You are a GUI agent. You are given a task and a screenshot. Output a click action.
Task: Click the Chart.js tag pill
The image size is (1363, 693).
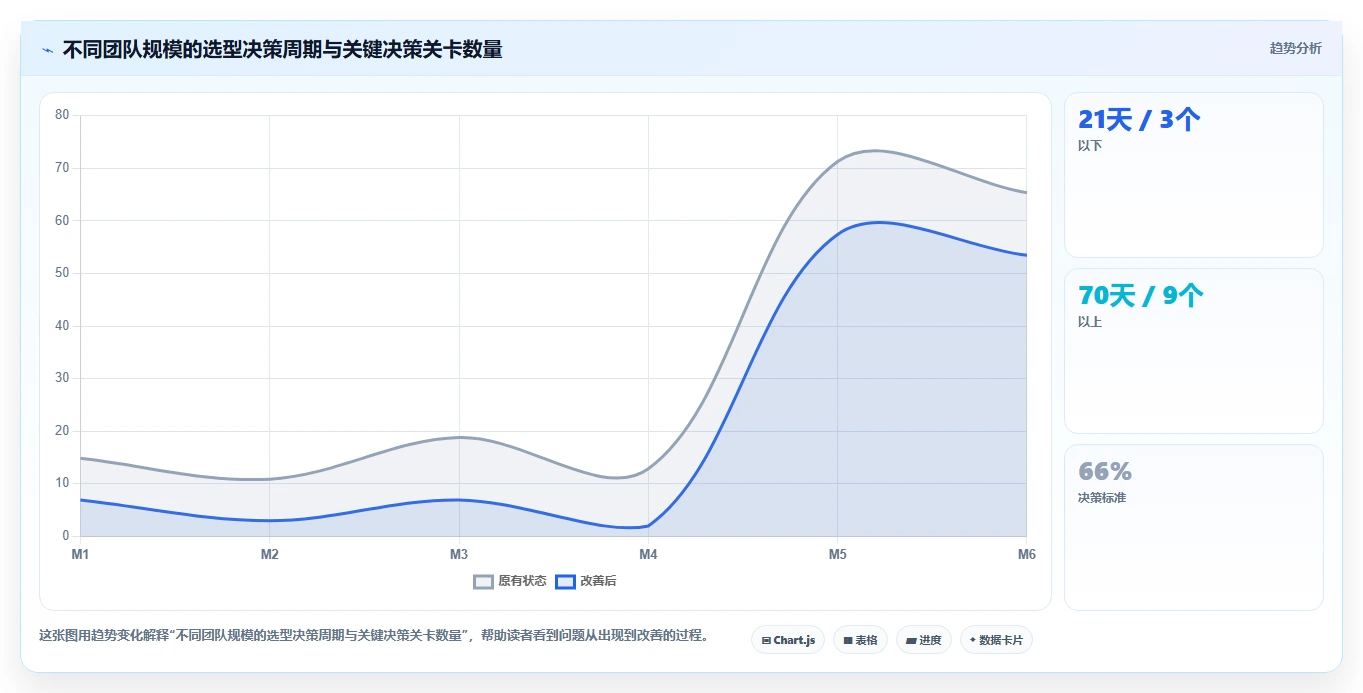point(788,640)
